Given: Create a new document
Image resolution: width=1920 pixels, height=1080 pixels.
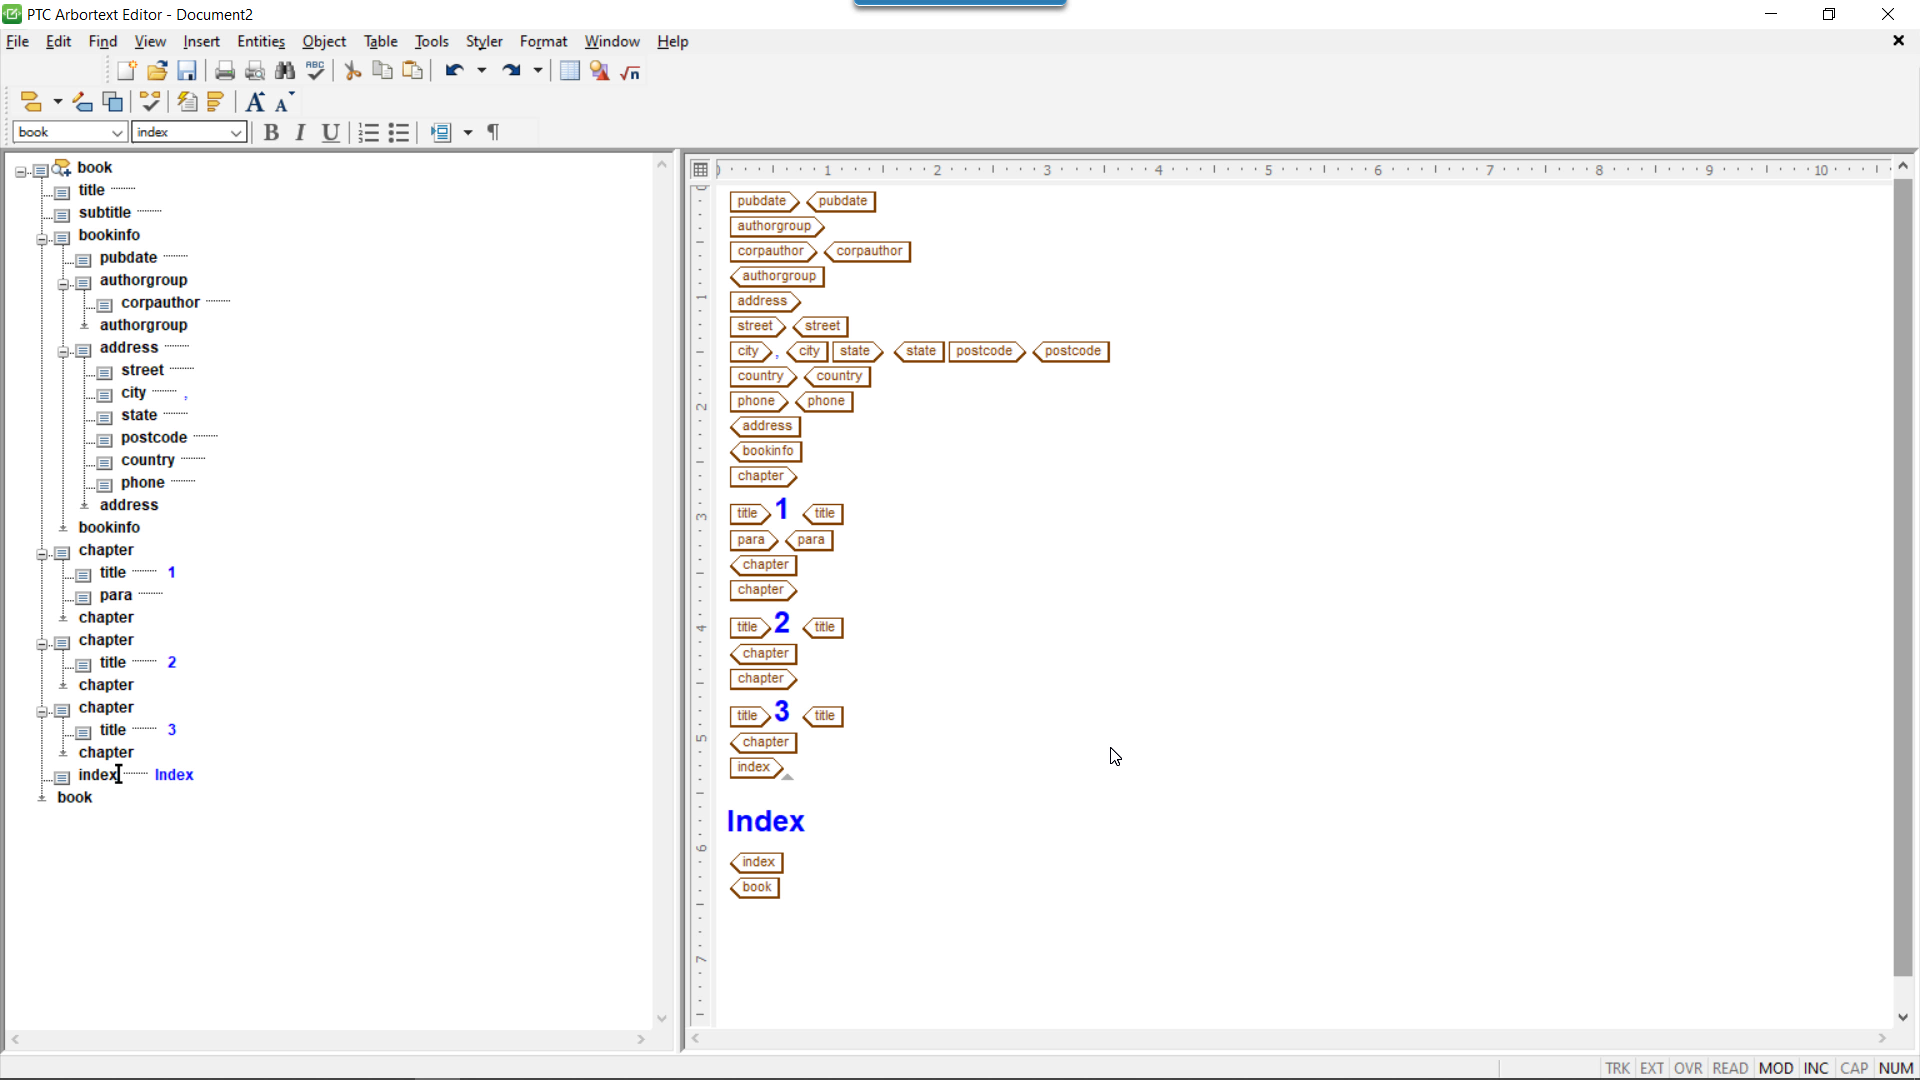Looking at the screenshot, I should pos(127,71).
